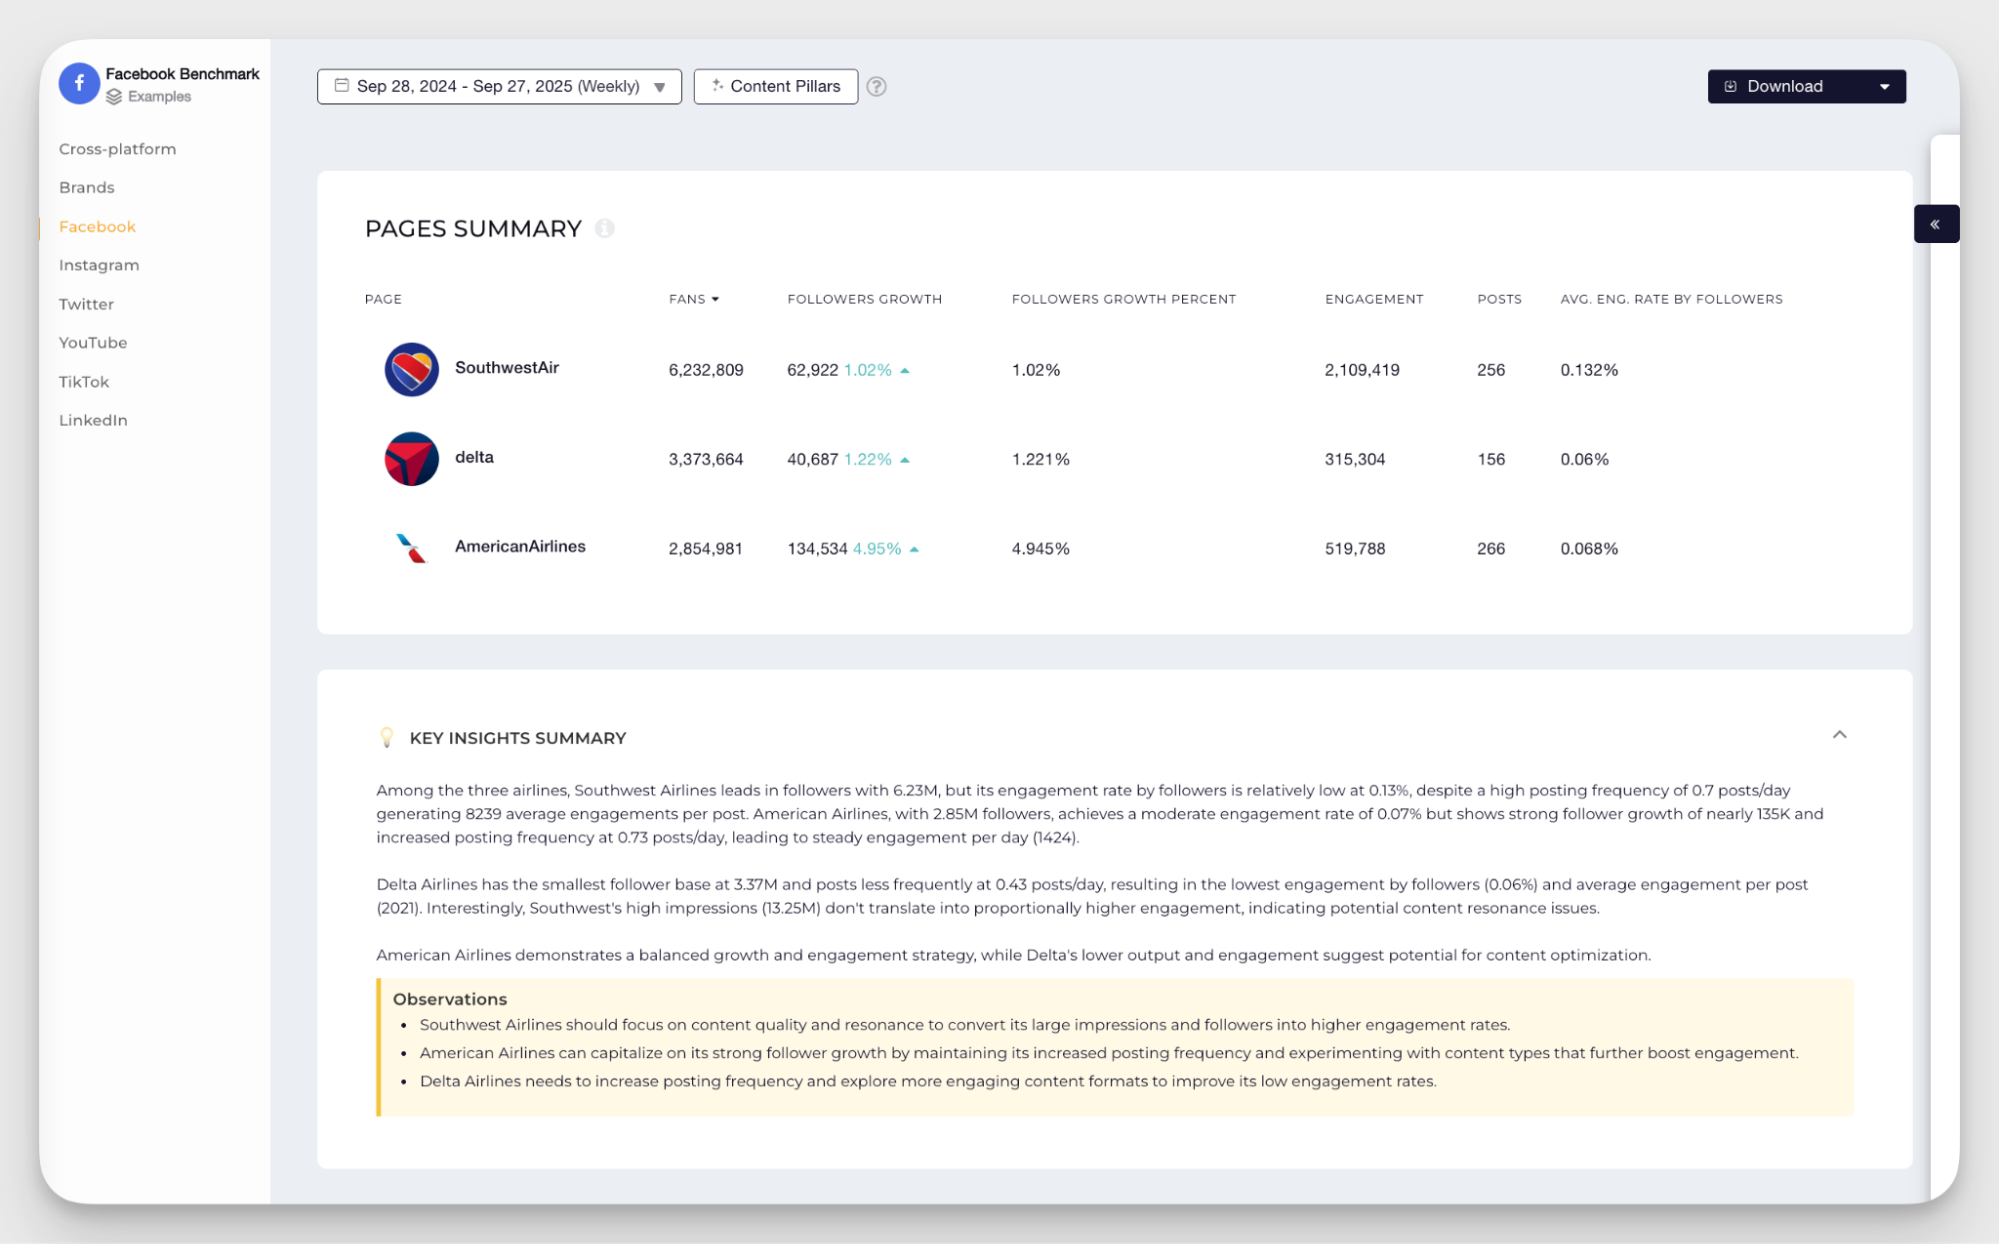The width and height of the screenshot is (1999, 1244).
Task: Switch to the TikTok sidebar item
Action: point(84,382)
